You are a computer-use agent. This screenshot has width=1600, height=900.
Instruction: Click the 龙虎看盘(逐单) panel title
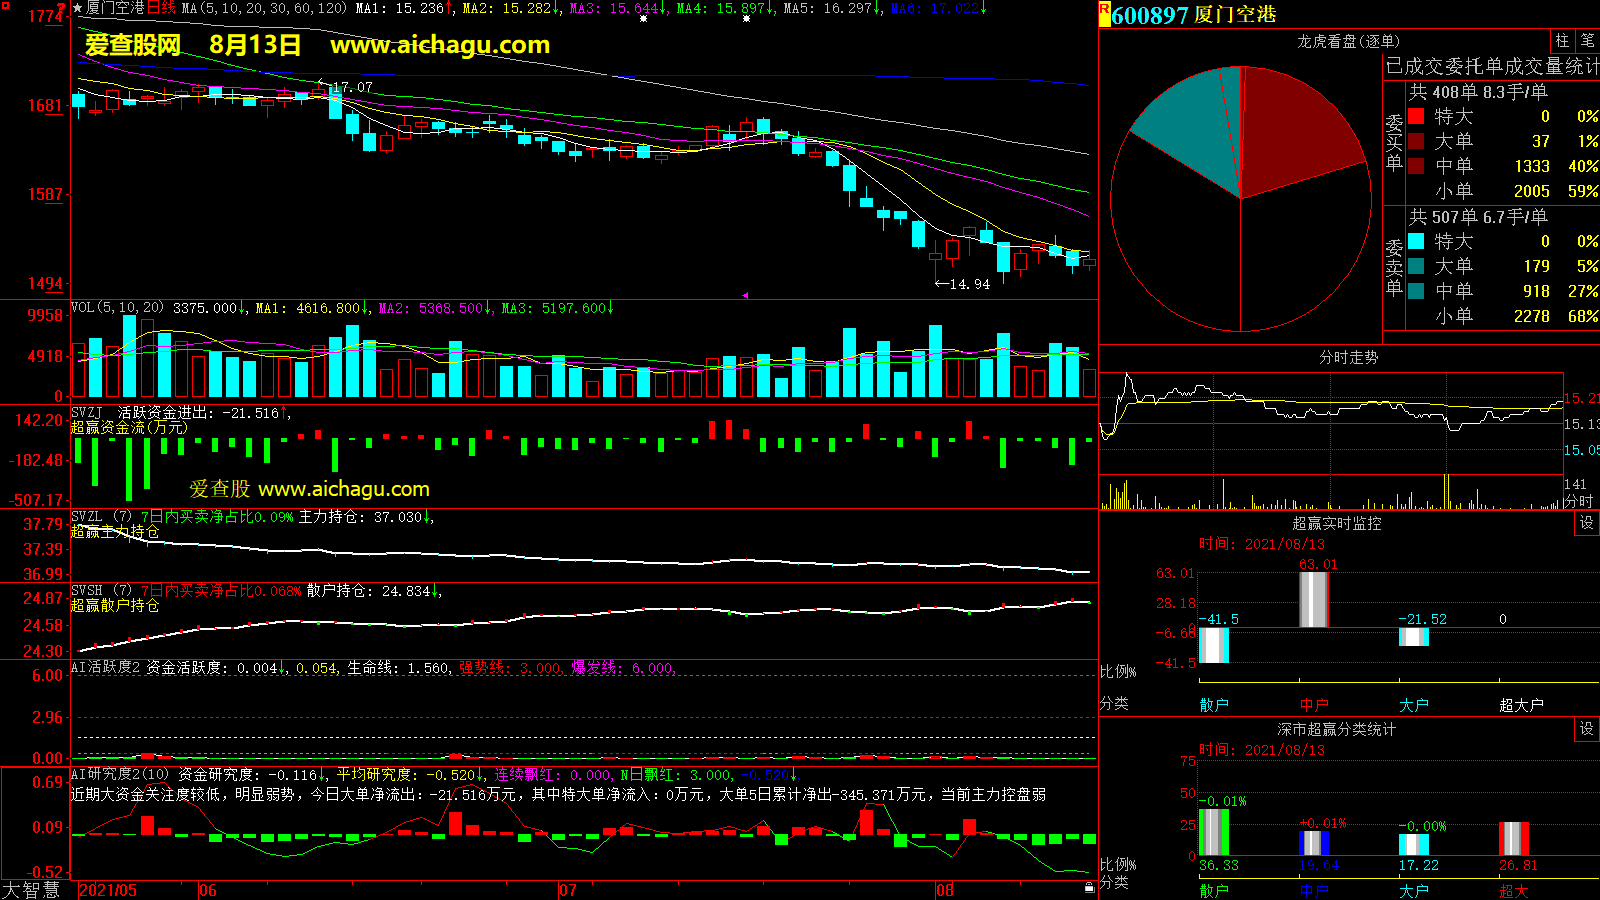(x=1348, y=41)
